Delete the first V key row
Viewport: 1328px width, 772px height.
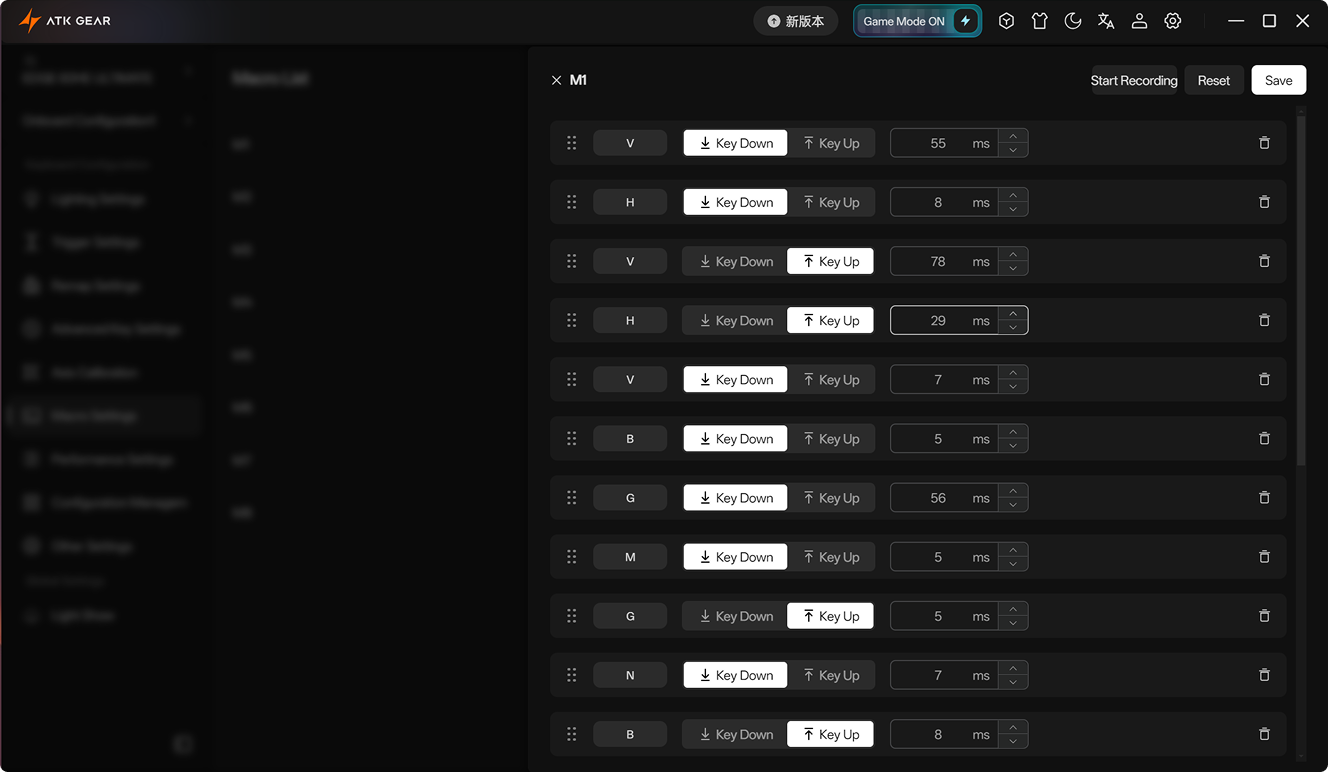pyautogui.click(x=1264, y=143)
